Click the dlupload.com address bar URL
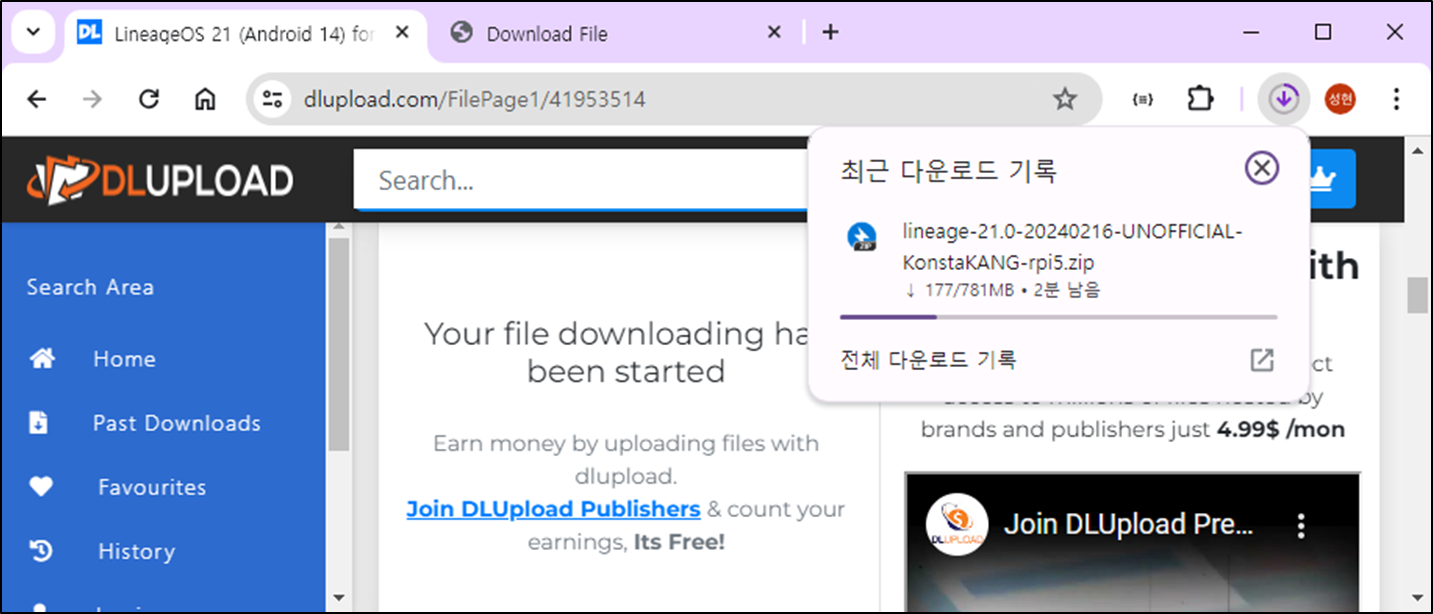 (474, 100)
